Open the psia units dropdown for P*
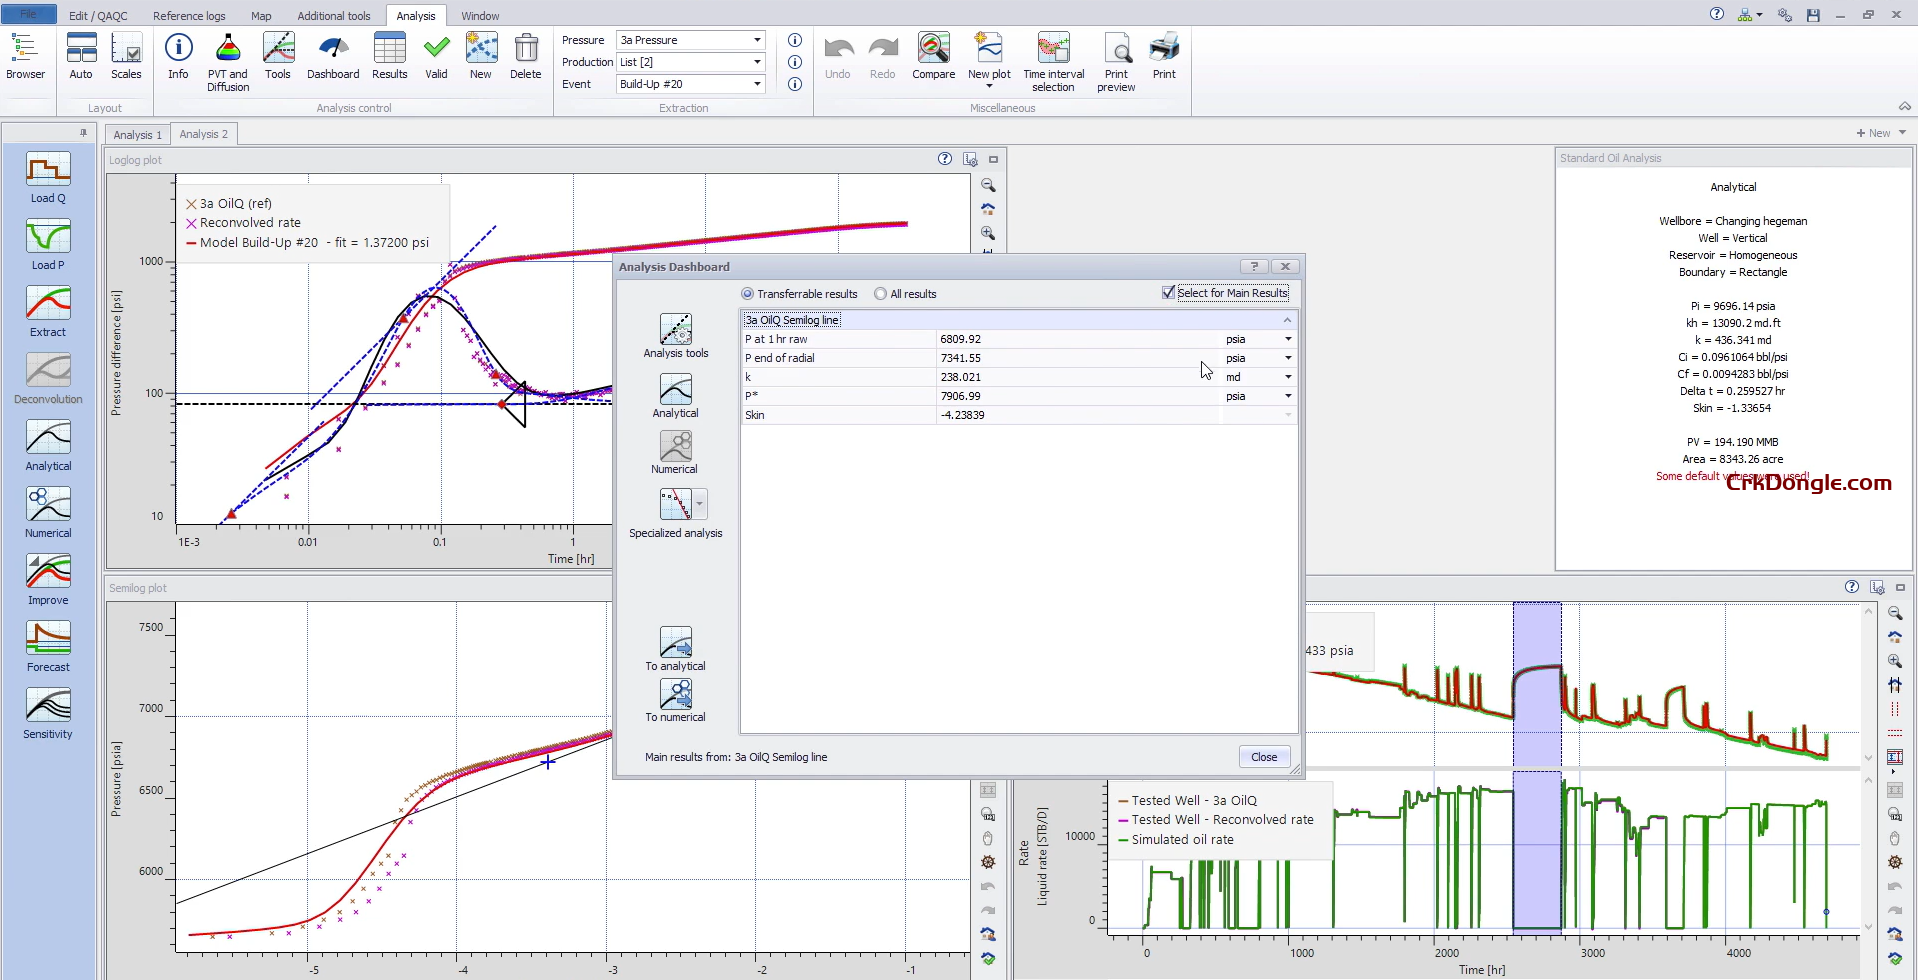Image resolution: width=1918 pixels, height=980 pixels. click(x=1288, y=396)
